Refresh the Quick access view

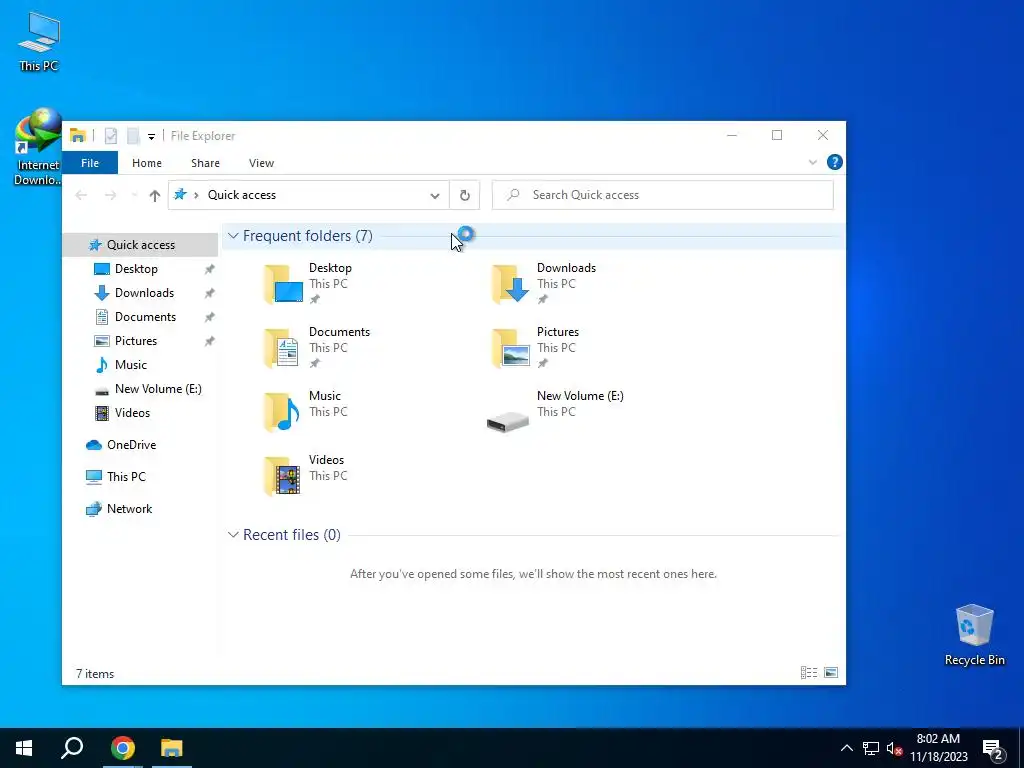[x=464, y=195]
